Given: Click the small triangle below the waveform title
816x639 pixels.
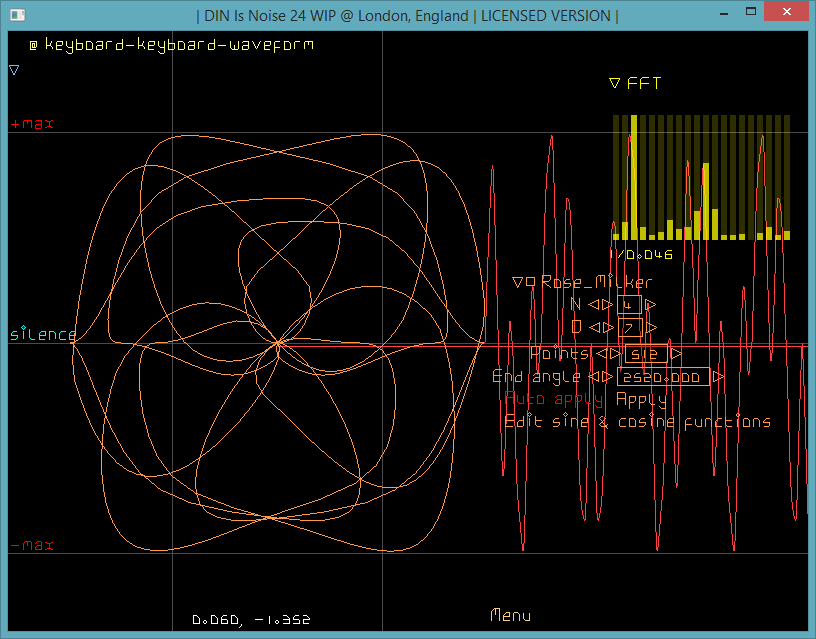Looking at the screenshot, I should [14, 70].
